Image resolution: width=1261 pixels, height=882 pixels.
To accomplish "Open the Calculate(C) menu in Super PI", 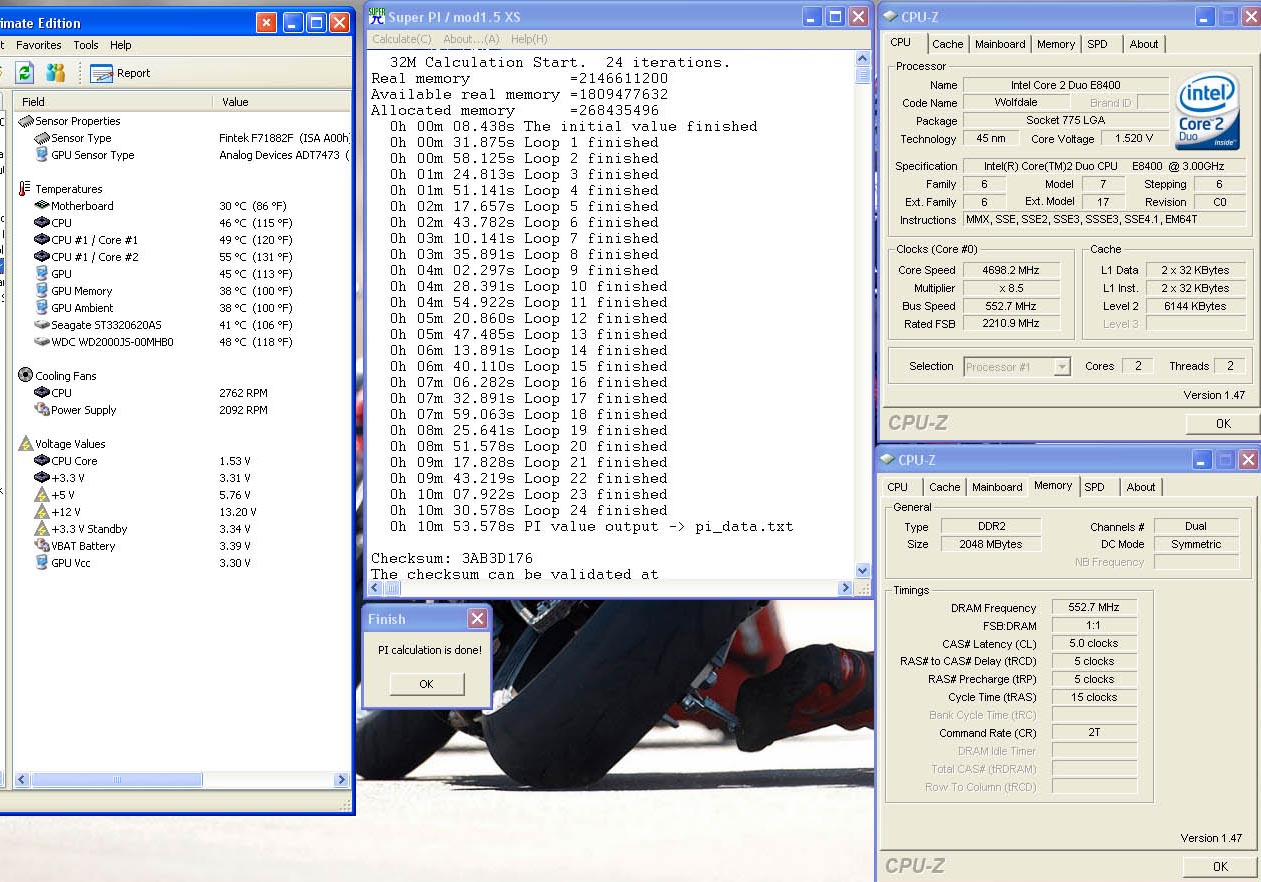I will pyautogui.click(x=402, y=39).
